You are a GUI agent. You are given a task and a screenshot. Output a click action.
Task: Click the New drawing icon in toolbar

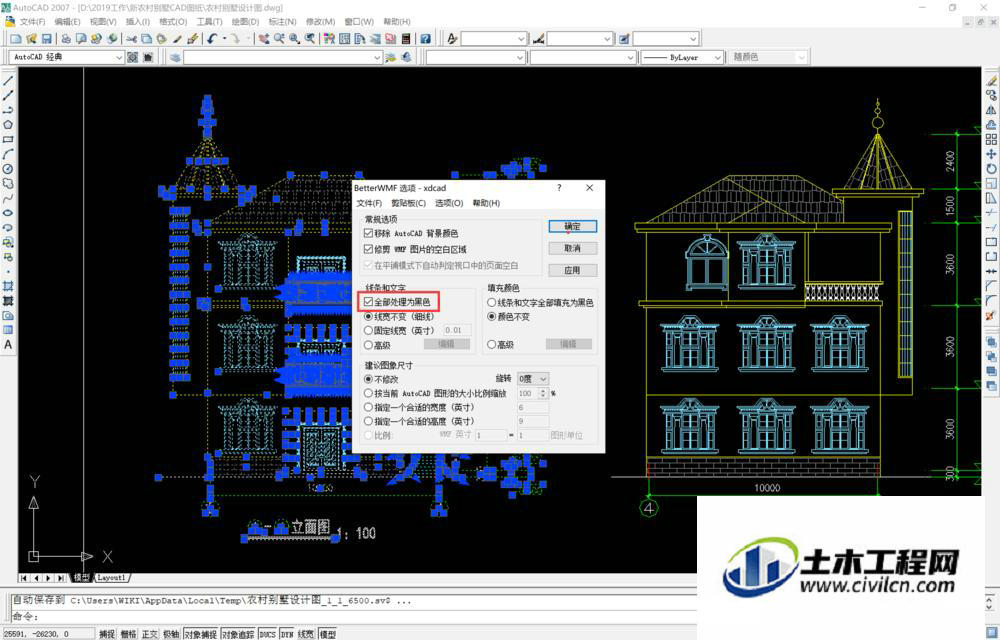pyautogui.click(x=16, y=39)
